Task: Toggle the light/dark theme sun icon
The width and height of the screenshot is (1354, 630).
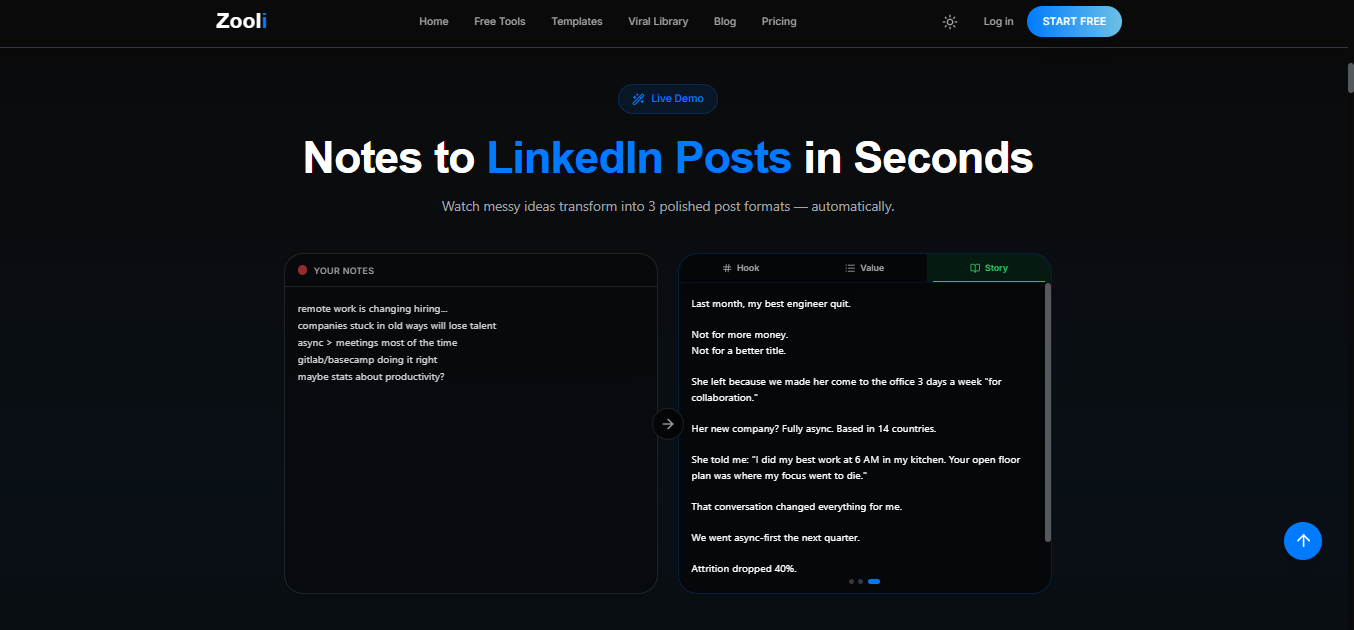Action: (950, 22)
